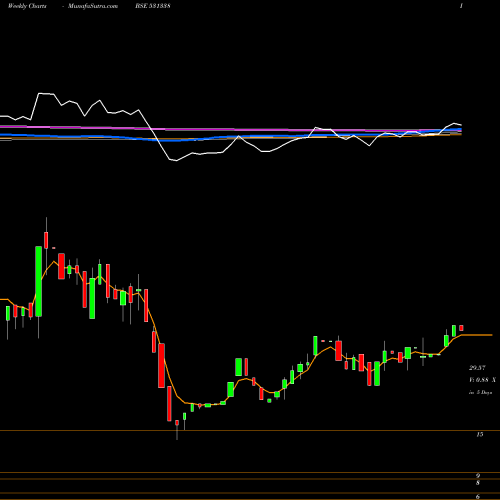Click the price axis label '15'
Screen dimensions: 500x500
pyautogui.click(x=479, y=434)
